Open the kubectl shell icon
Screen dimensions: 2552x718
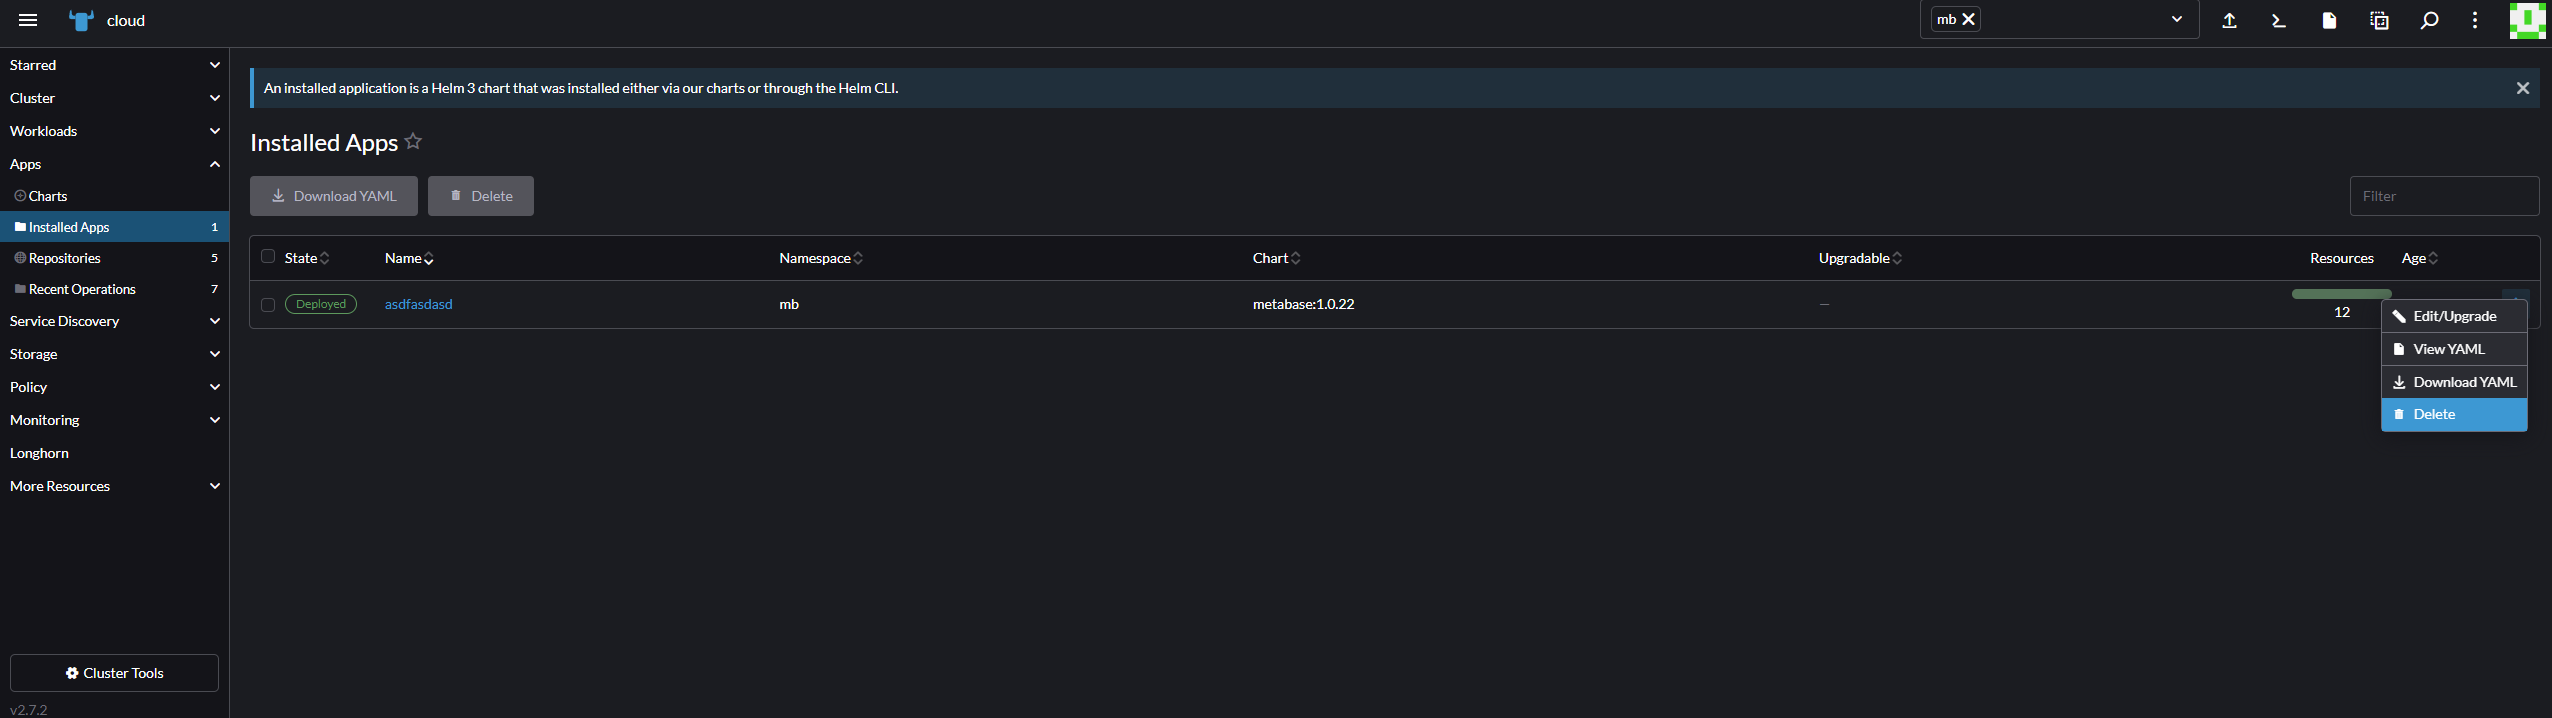pyautogui.click(x=2279, y=20)
